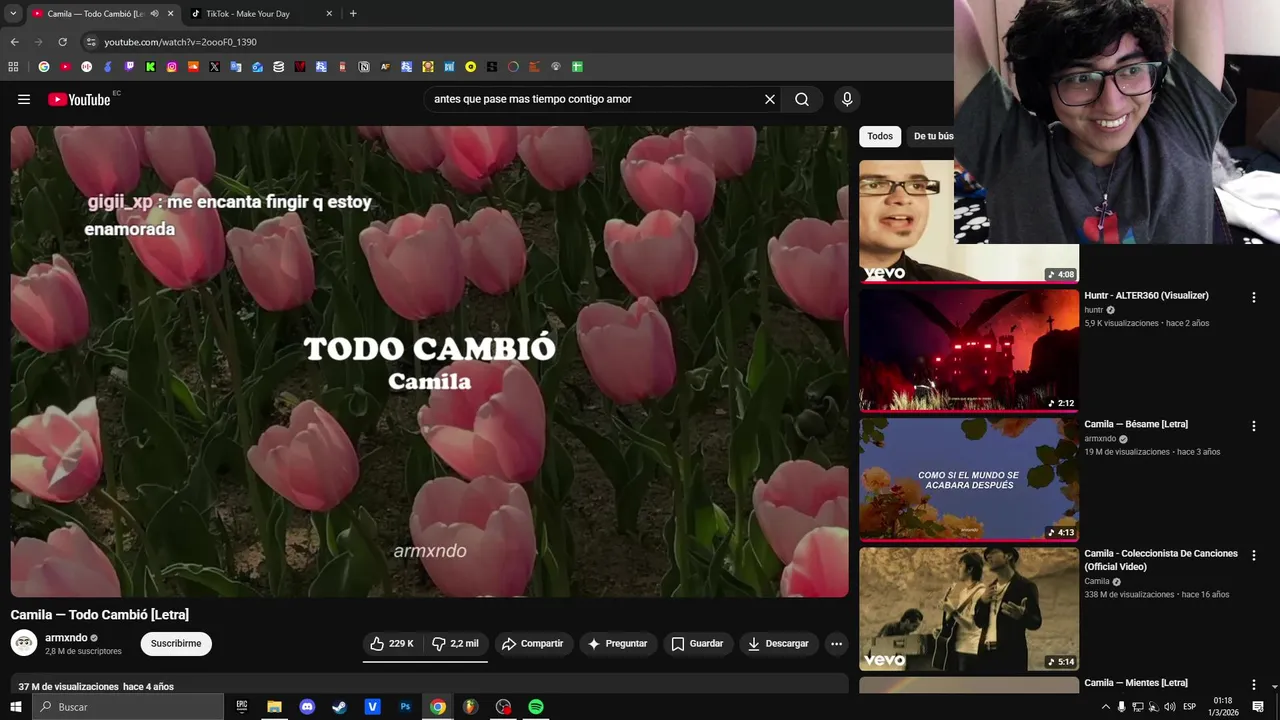The image size is (1280, 720).
Task: View site information icon in address bar
Action: 91,42
